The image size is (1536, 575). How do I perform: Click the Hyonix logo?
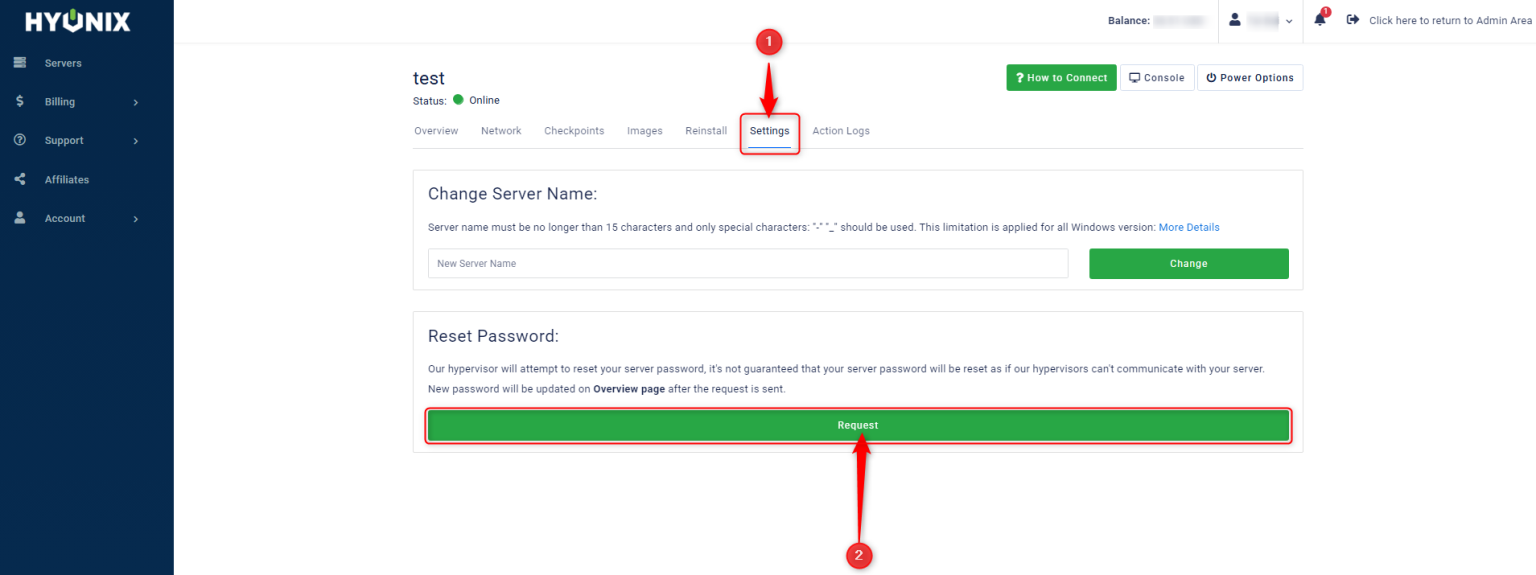pyautogui.click(x=77, y=22)
